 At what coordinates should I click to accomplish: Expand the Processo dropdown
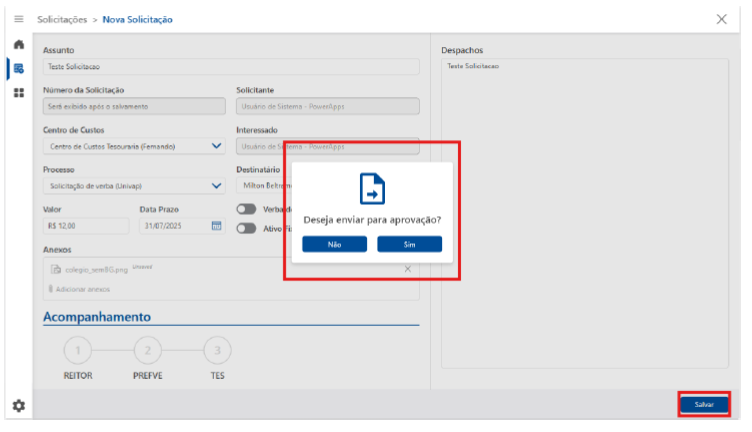pos(217,185)
